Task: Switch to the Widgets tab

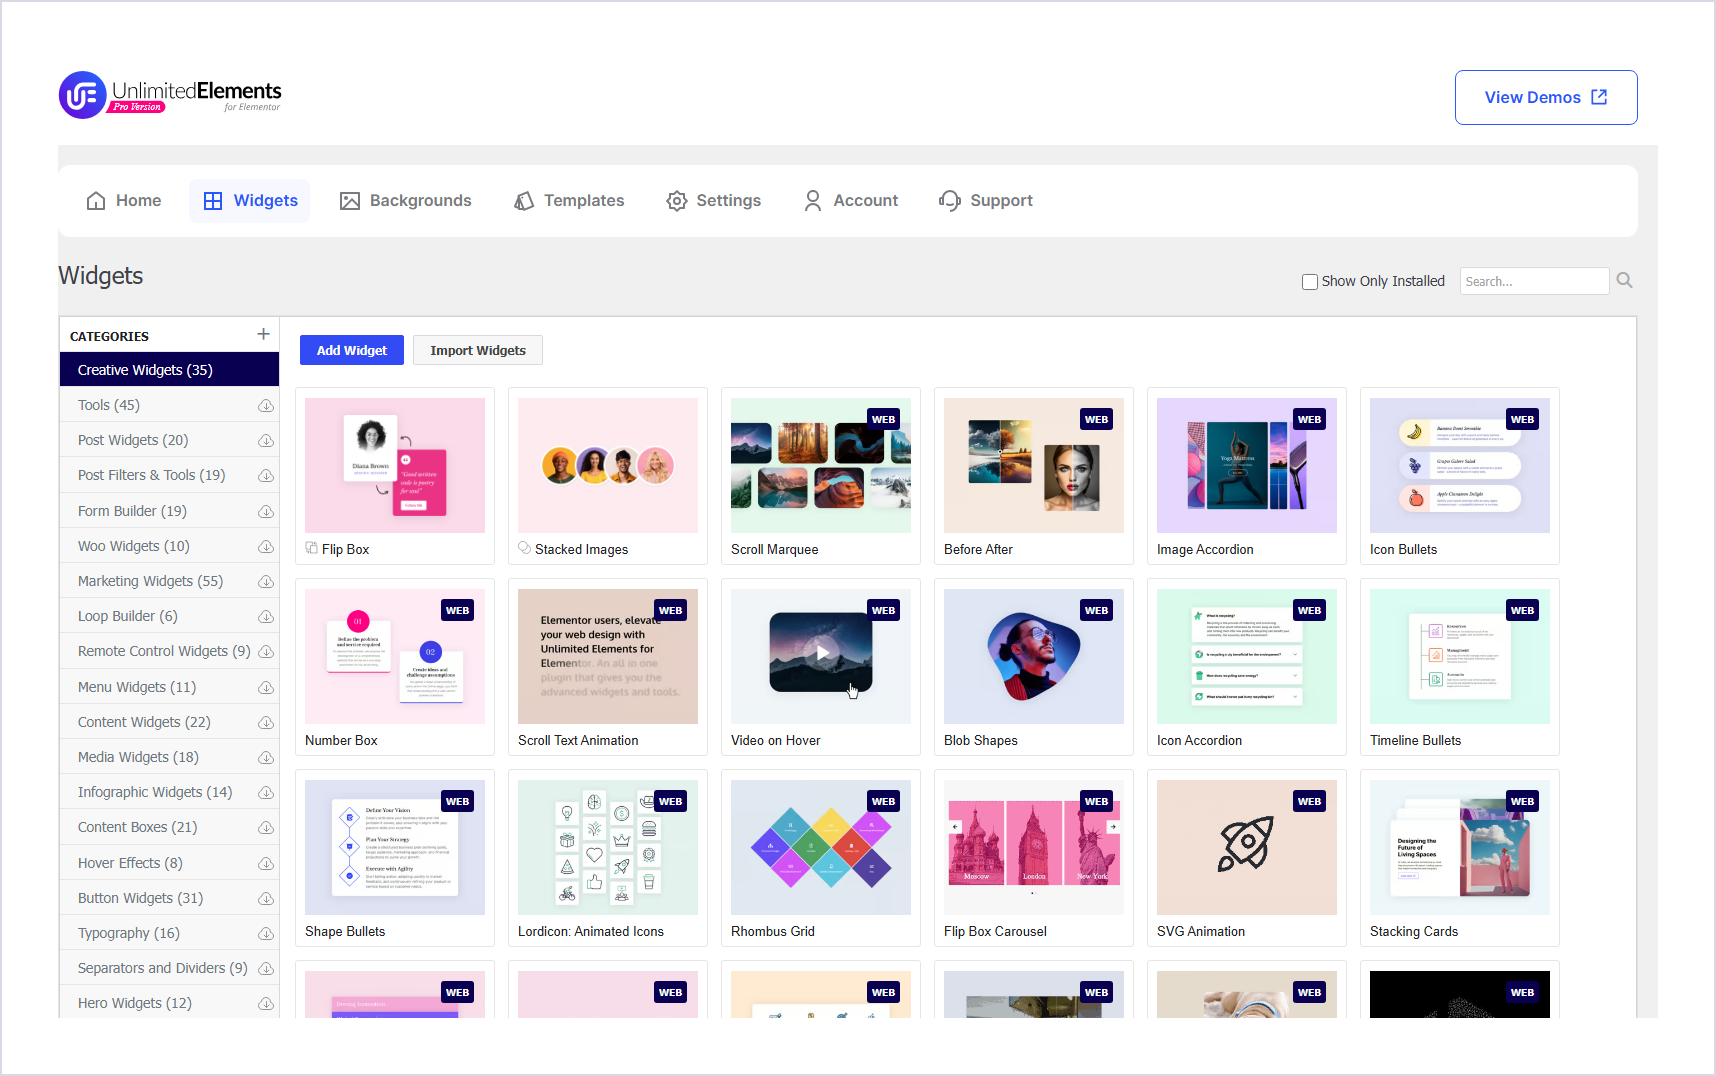Action: [x=250, y=201]
